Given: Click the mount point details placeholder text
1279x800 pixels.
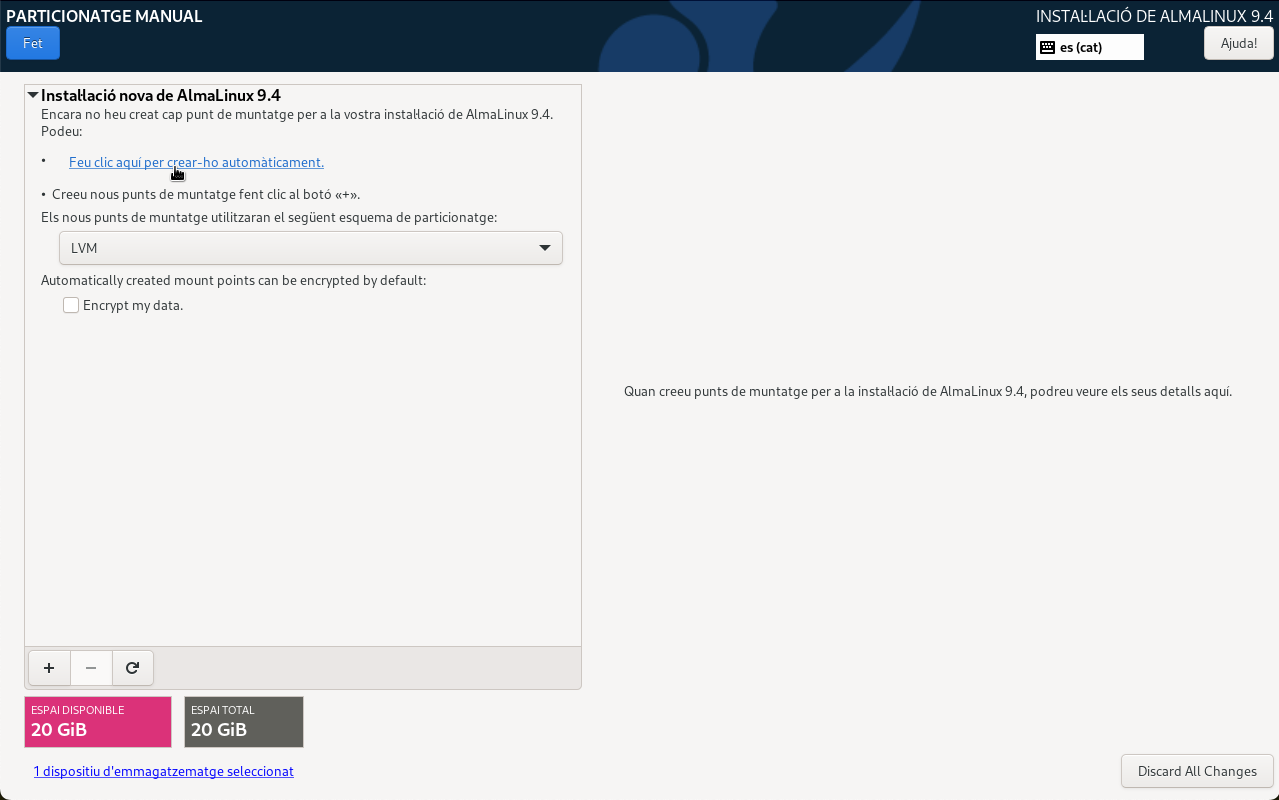Looking at the screenshot, I should click(927, 391).
